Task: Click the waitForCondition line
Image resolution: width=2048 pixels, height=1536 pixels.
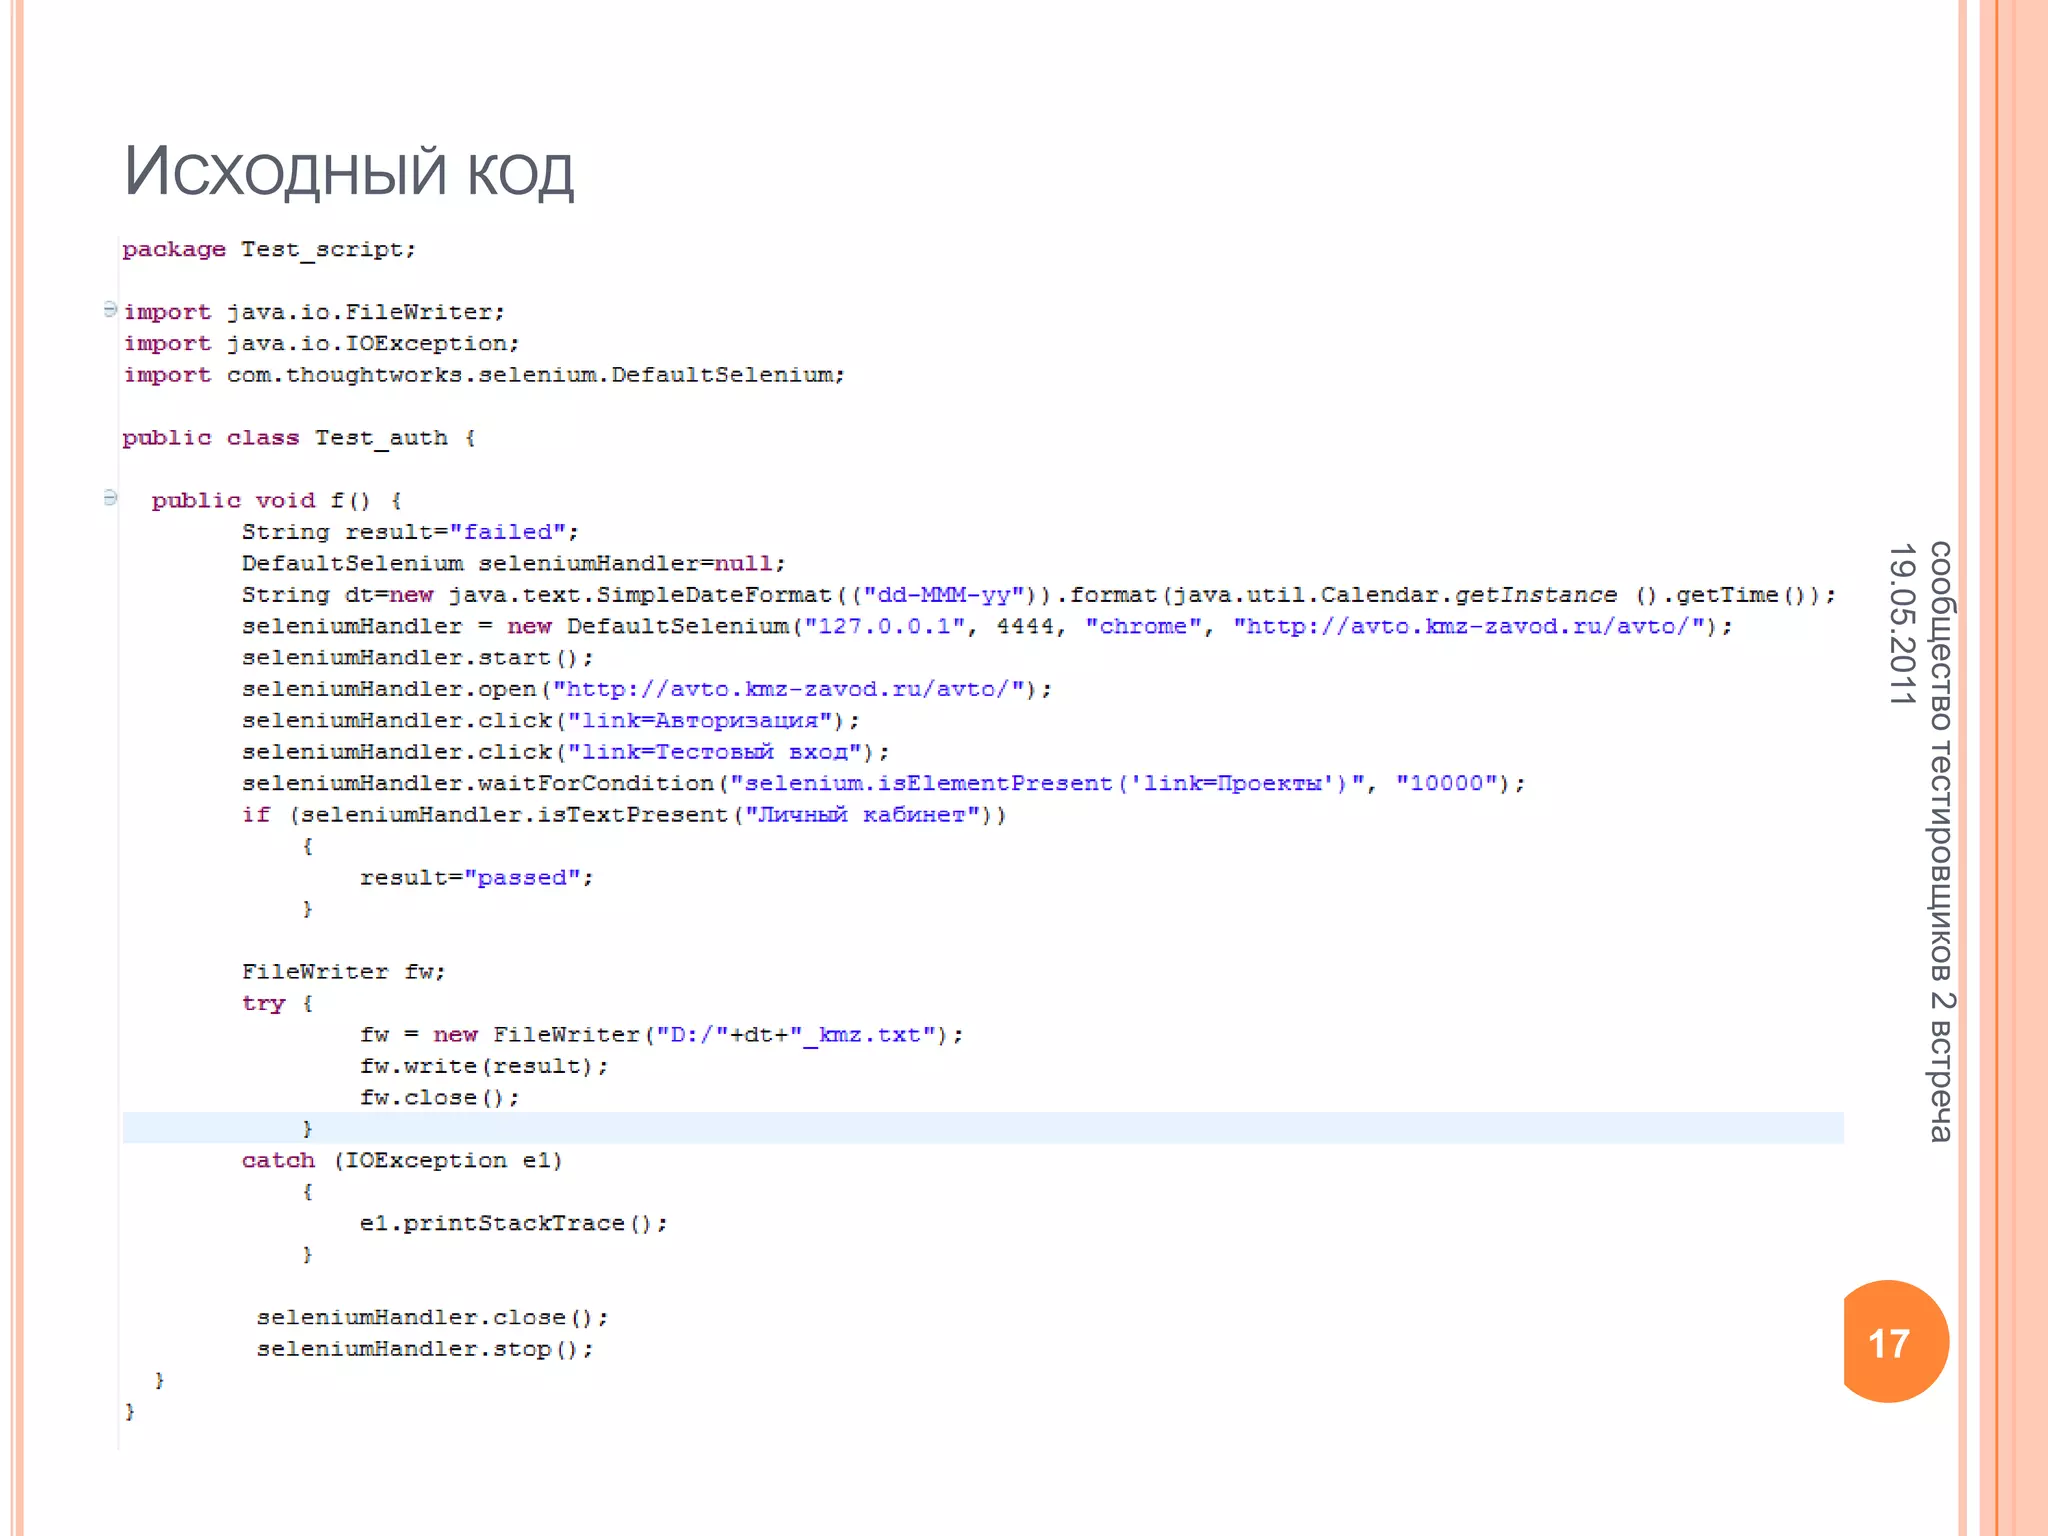Action: [x=884, y=783]
